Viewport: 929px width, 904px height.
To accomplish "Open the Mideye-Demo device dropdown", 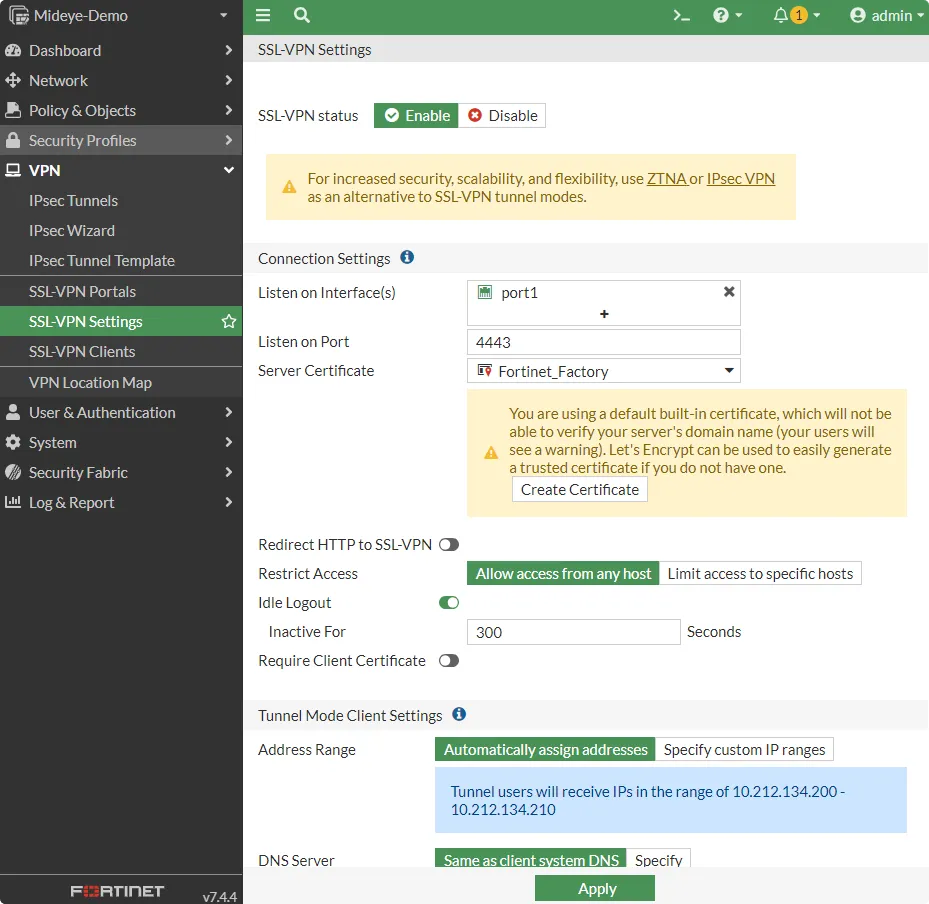I will (x=120, y=16).
